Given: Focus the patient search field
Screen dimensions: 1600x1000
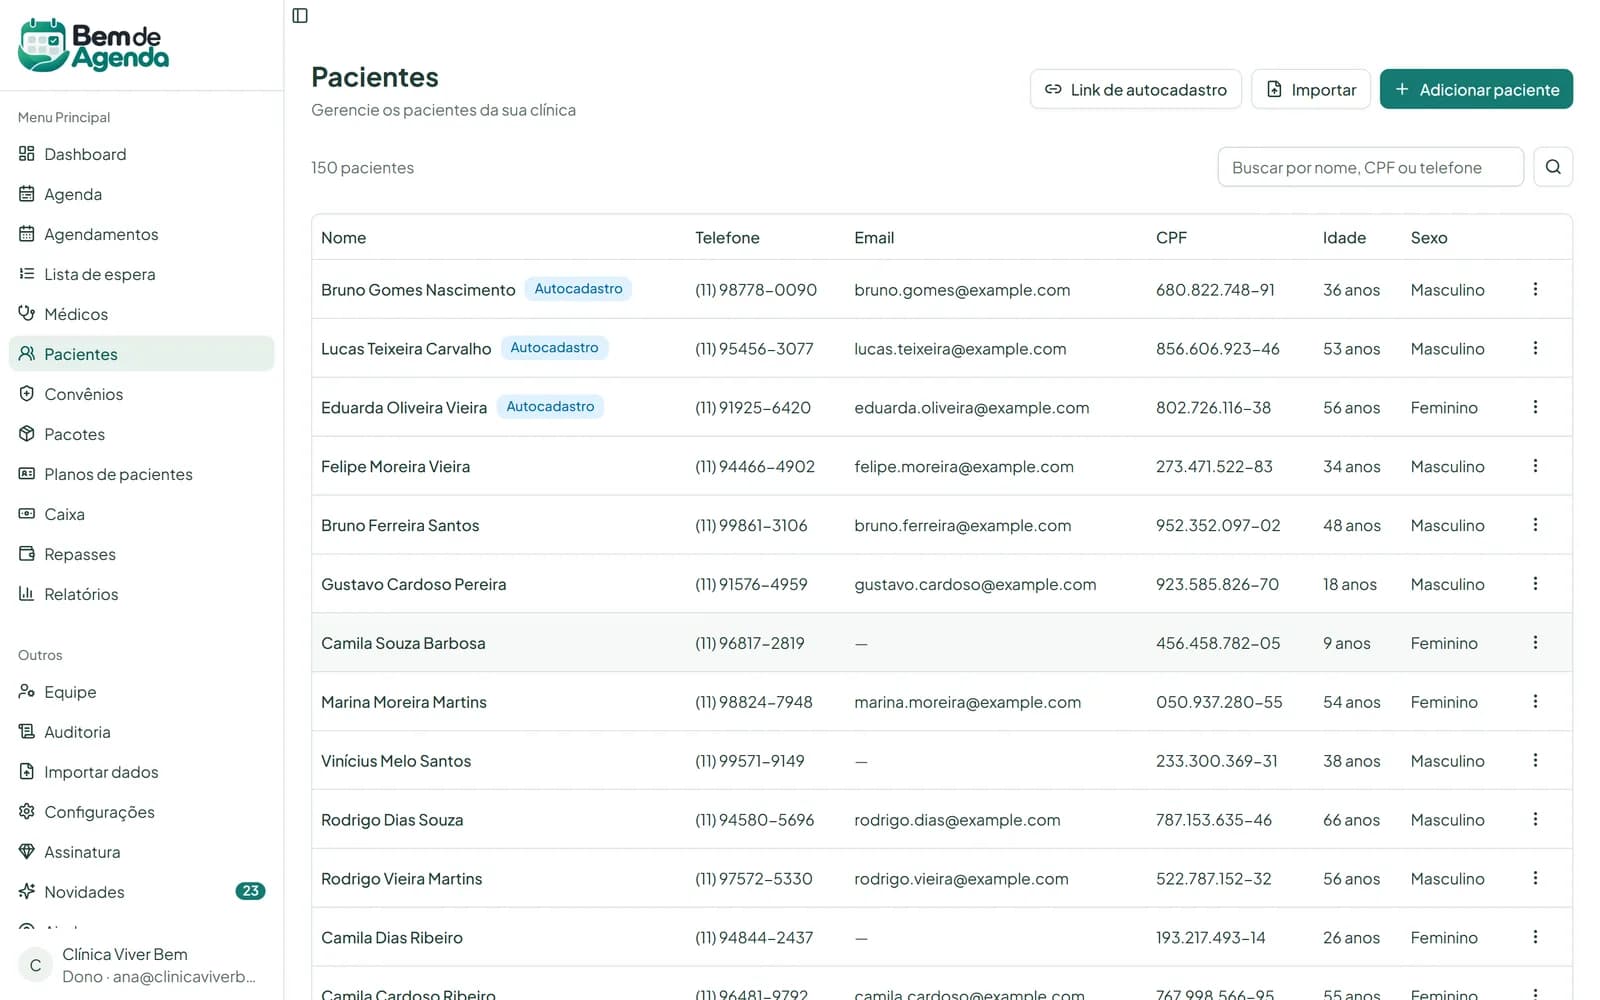Looking at the screenshot, I should 1370,167.
